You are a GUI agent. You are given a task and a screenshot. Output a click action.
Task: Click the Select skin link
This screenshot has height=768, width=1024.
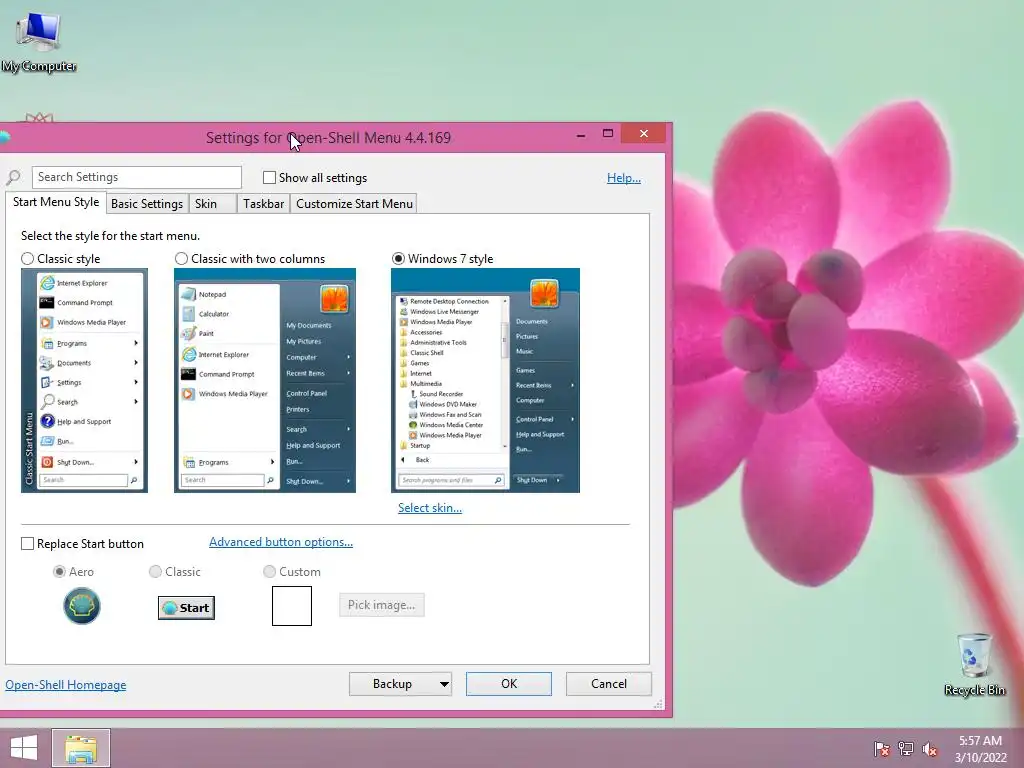coord(430,507)
